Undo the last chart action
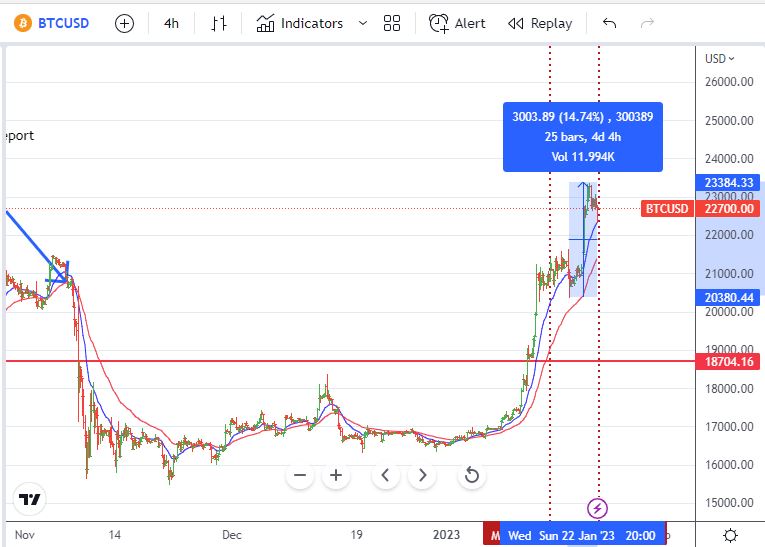This screenshot has height=547, width=765. click(609, 23)
